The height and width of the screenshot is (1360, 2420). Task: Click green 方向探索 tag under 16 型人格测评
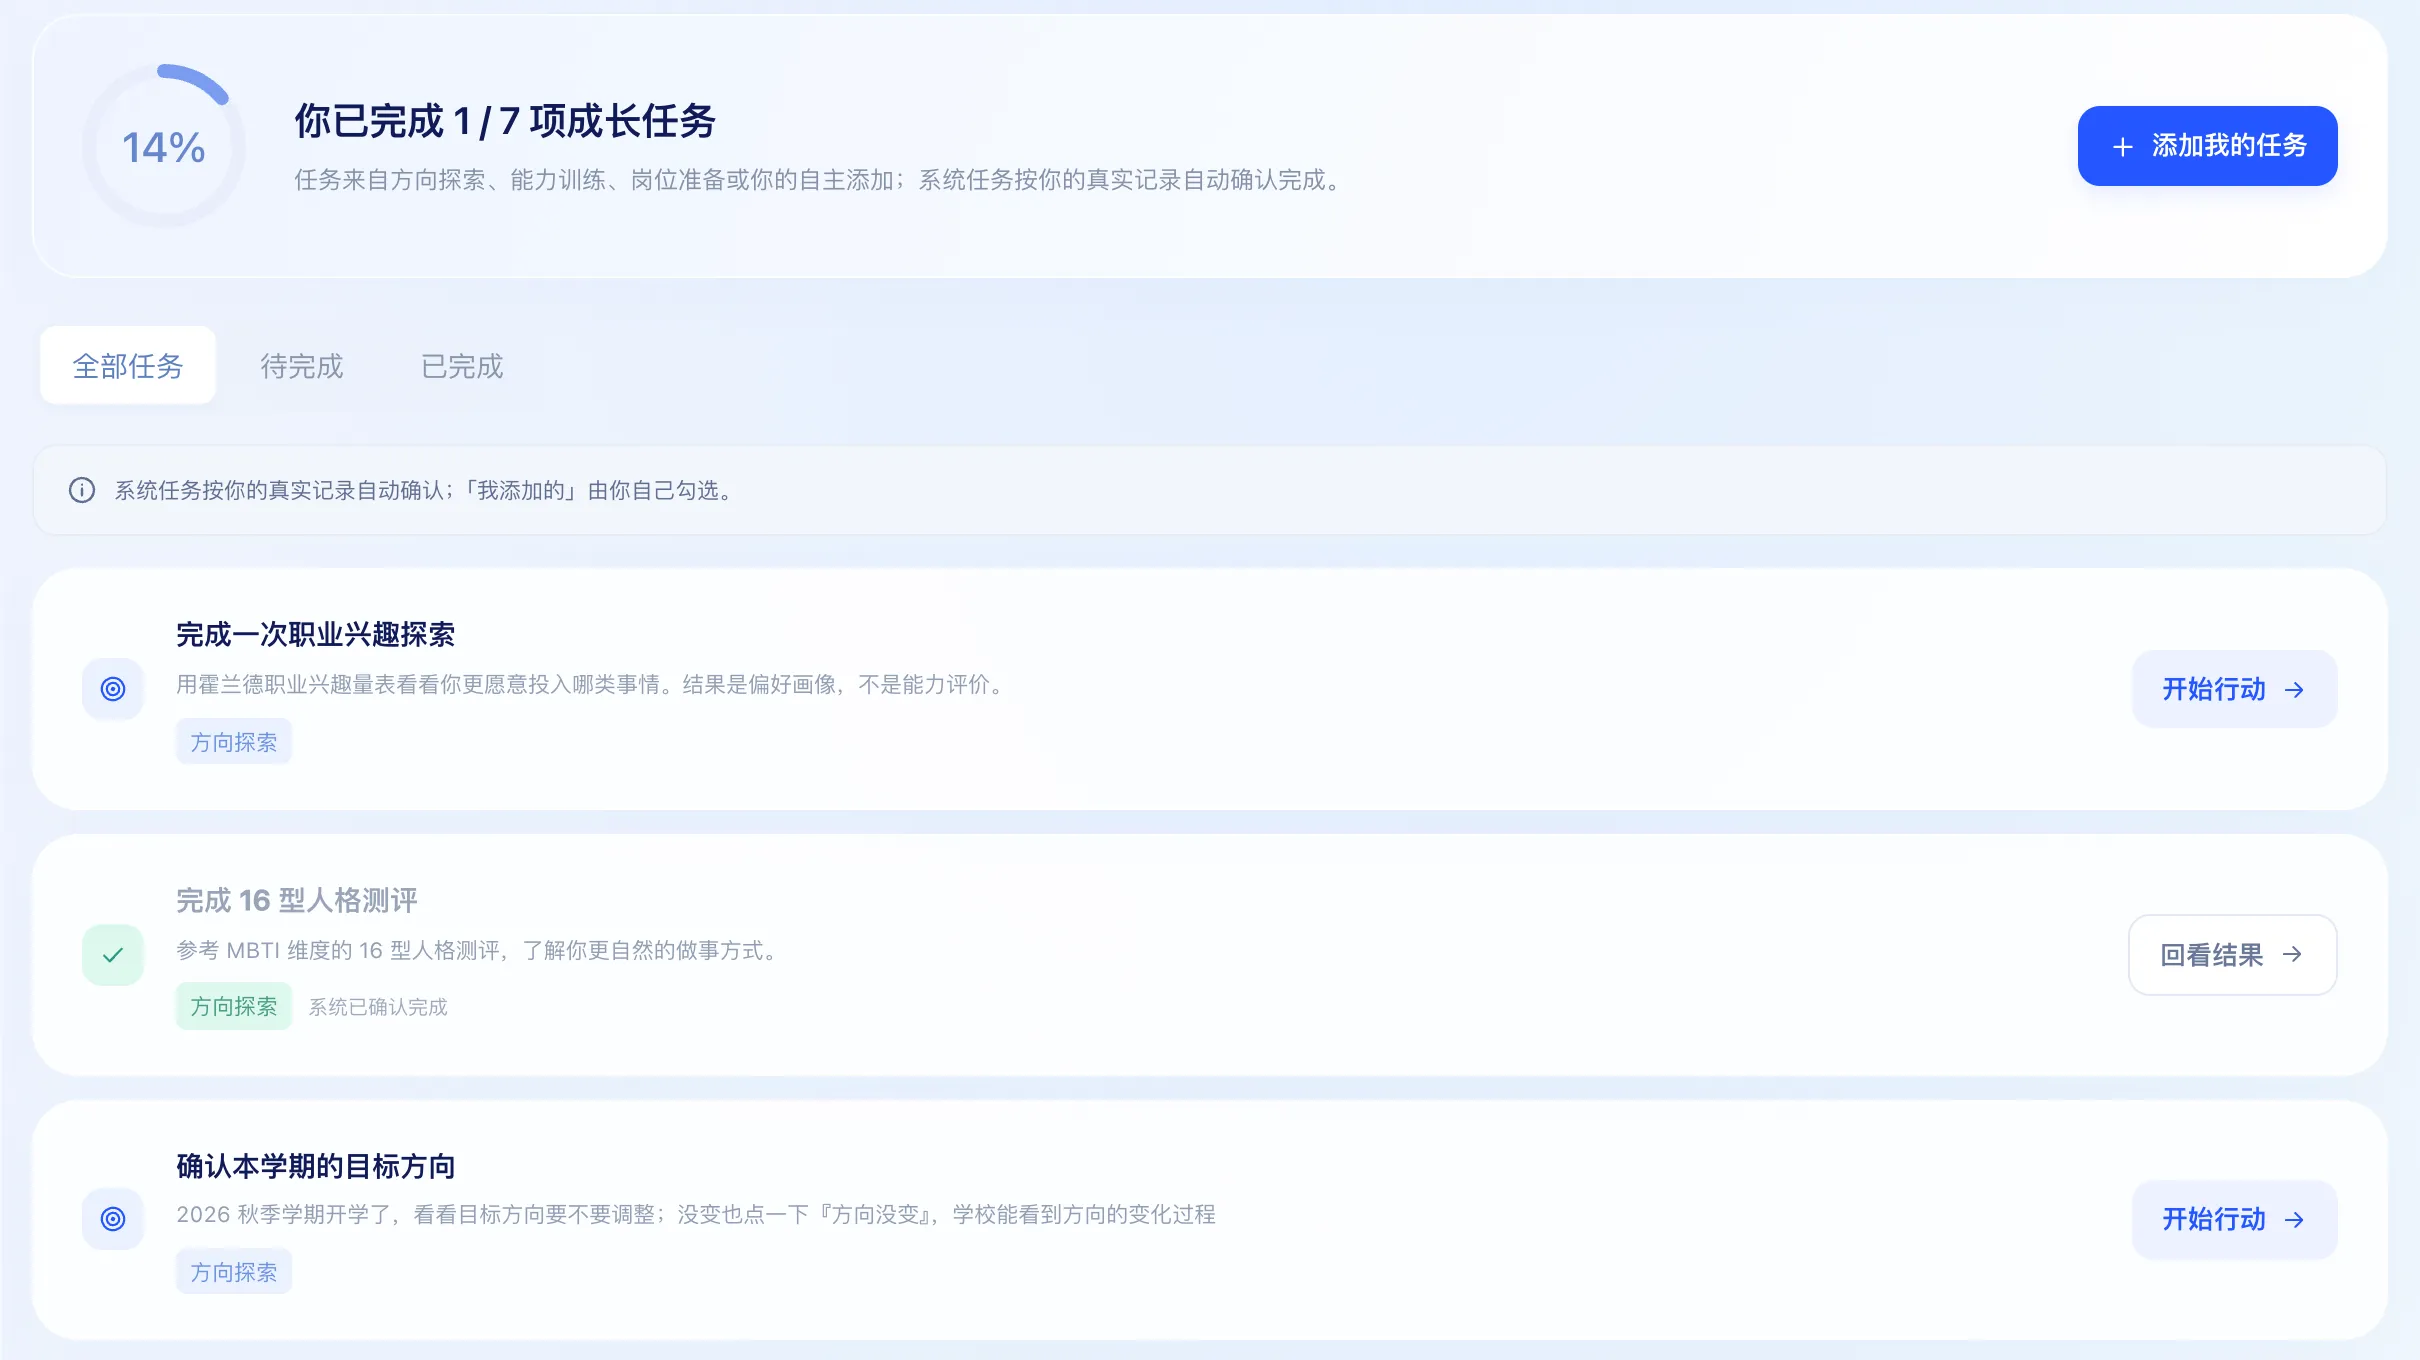(x=234, y=1006)
